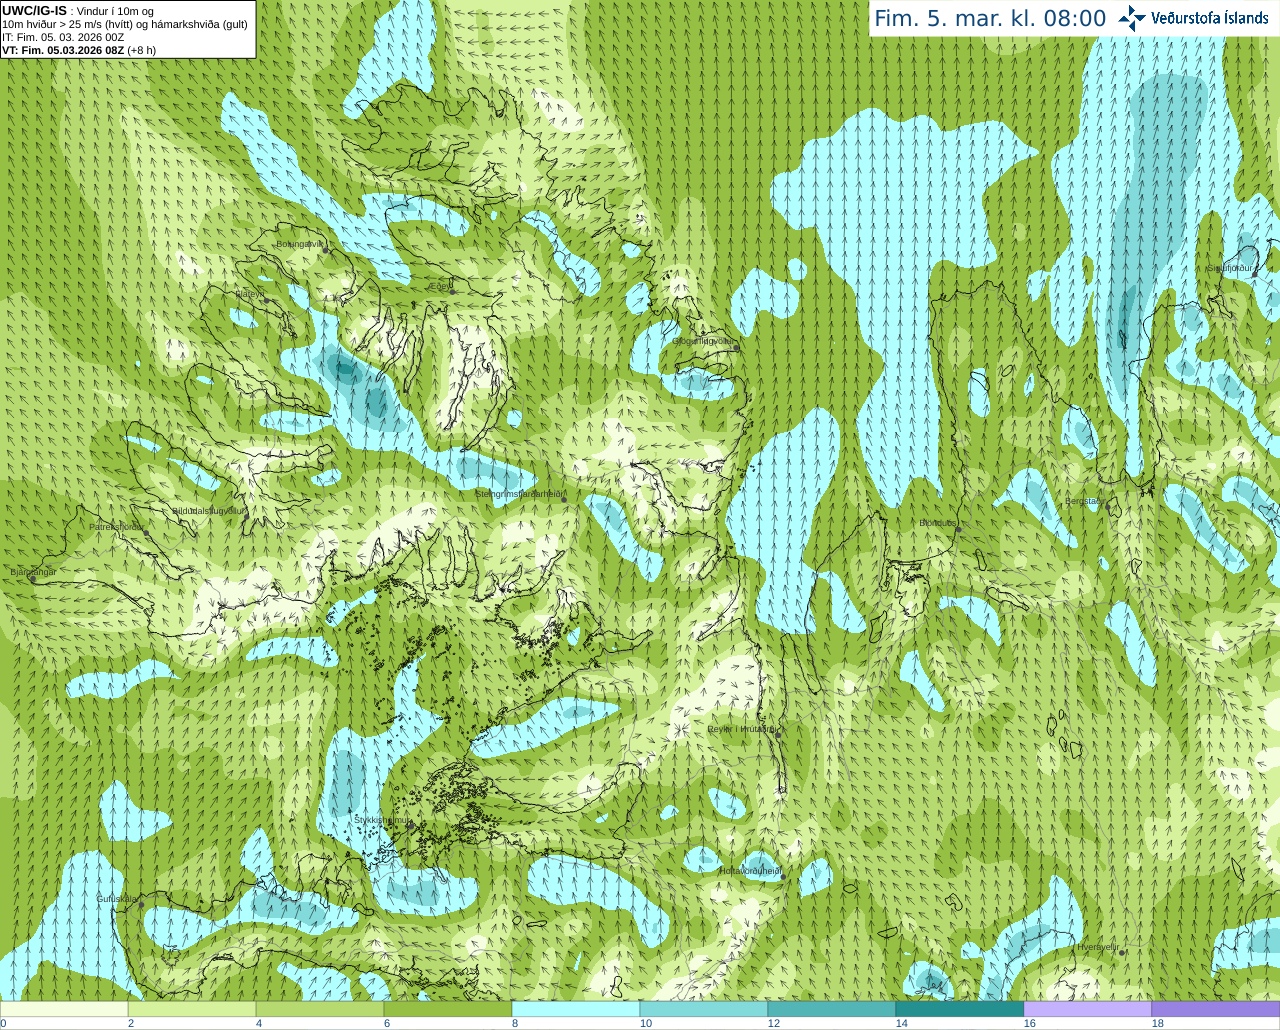Viewport: 1280px width, 1030px height.
Task: Select the Flateyri station label
Action: click(x=249, y=294)
